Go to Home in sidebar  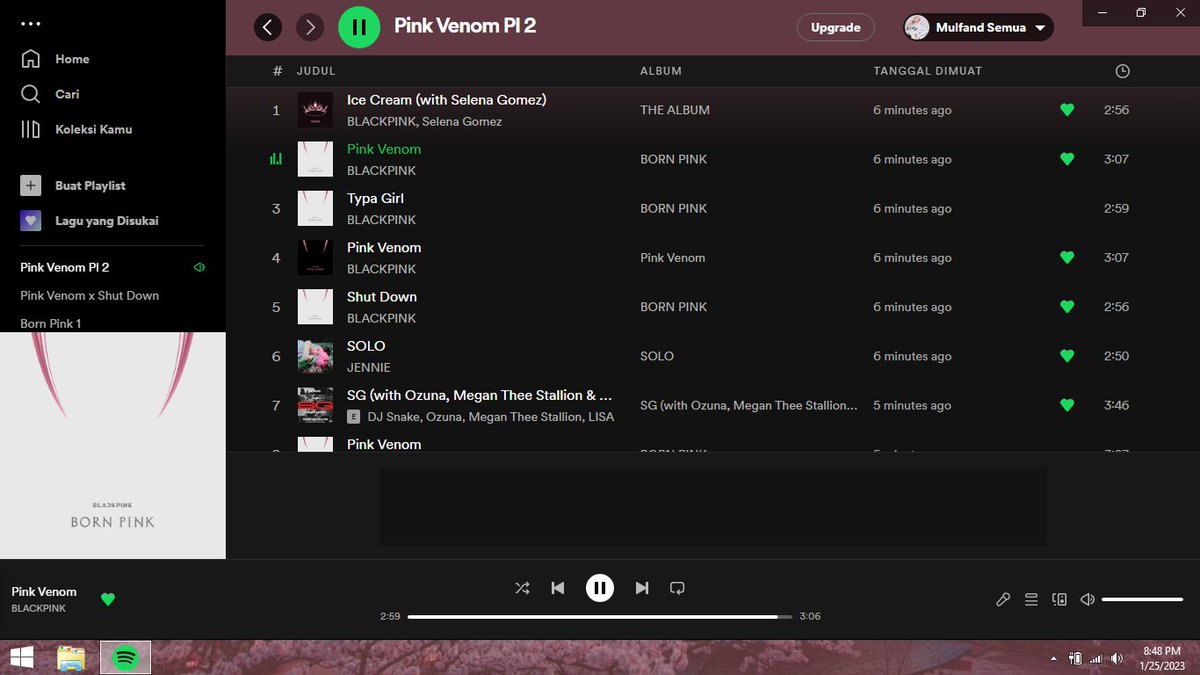(55, 59)
